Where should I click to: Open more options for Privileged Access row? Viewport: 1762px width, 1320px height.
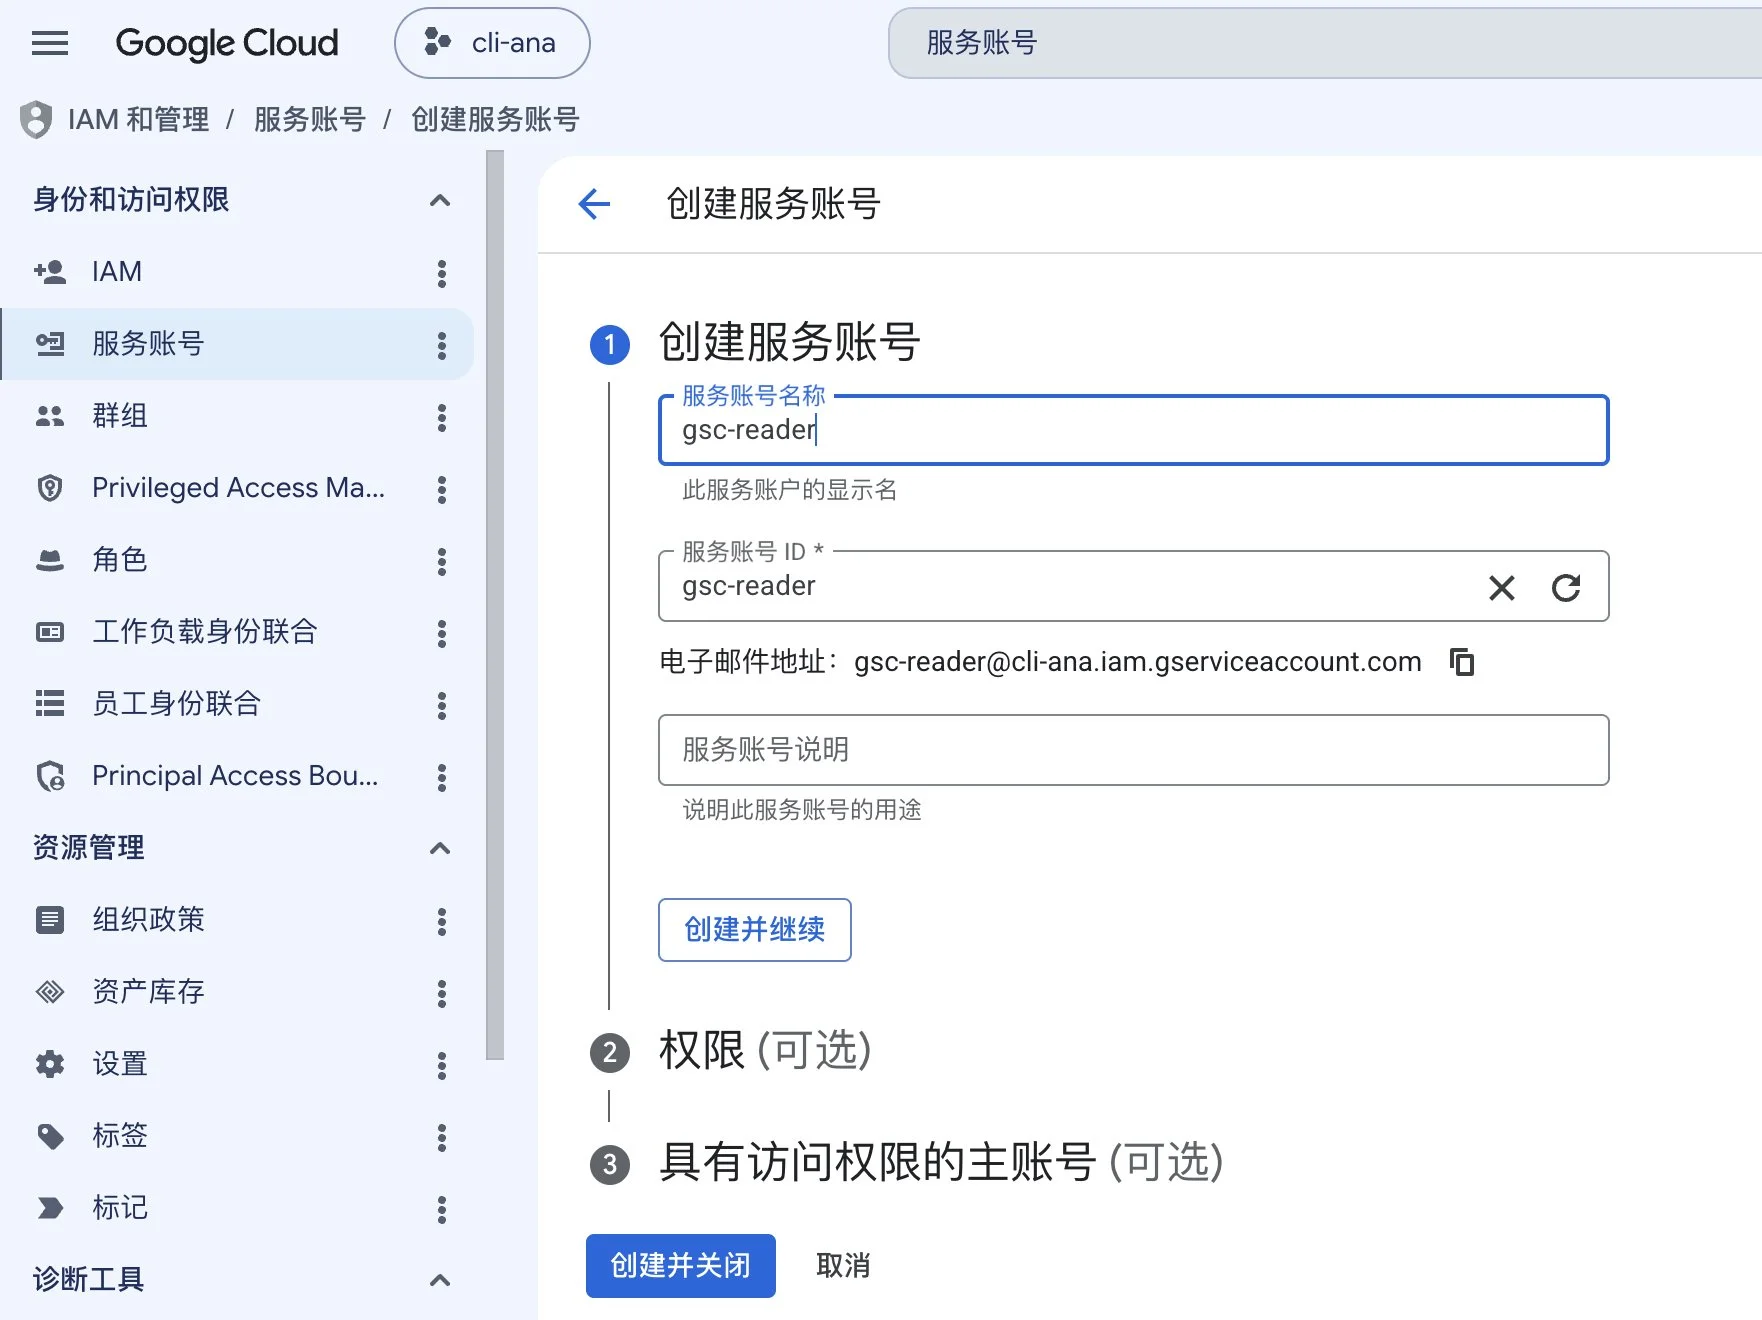click(x=442, y=489)
